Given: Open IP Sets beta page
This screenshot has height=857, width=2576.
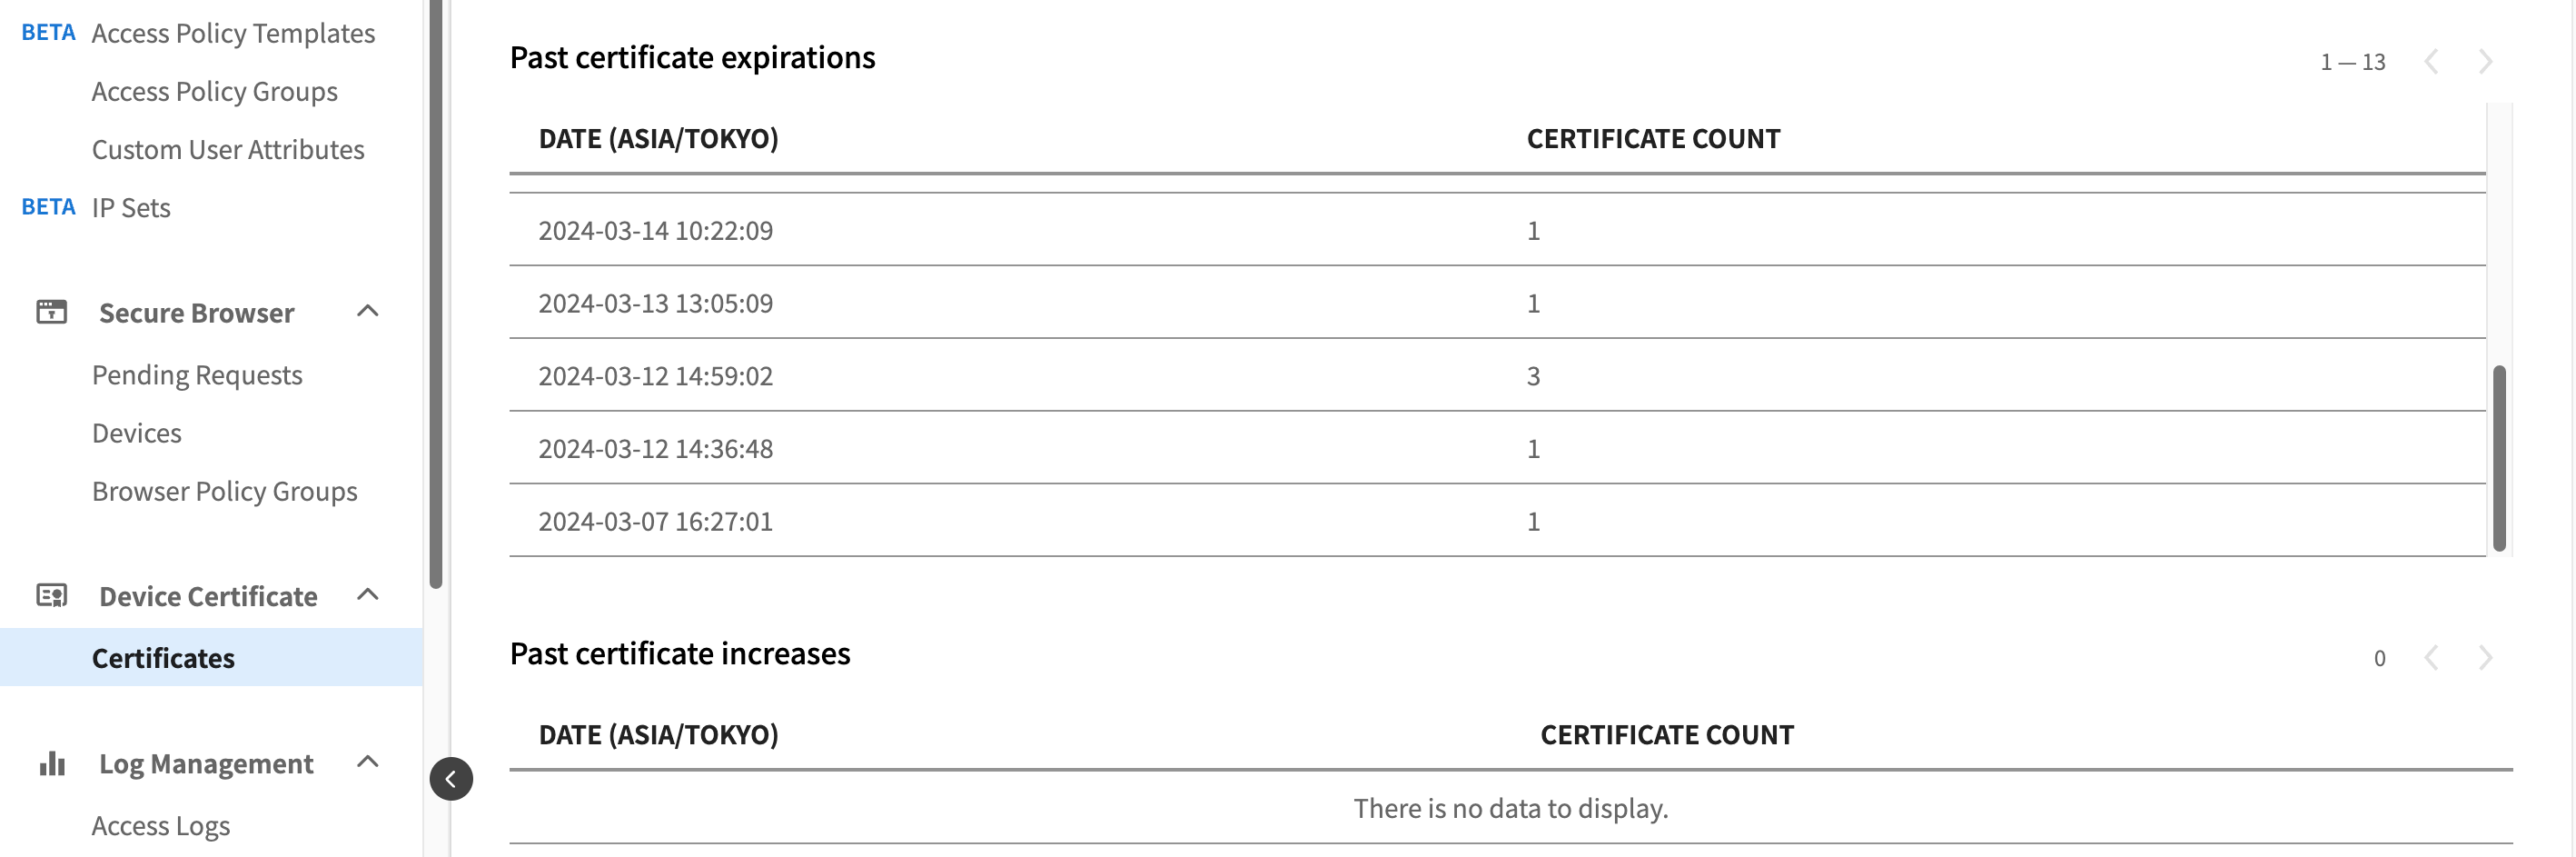Looking at the screenshot, I should coord(131,207).
